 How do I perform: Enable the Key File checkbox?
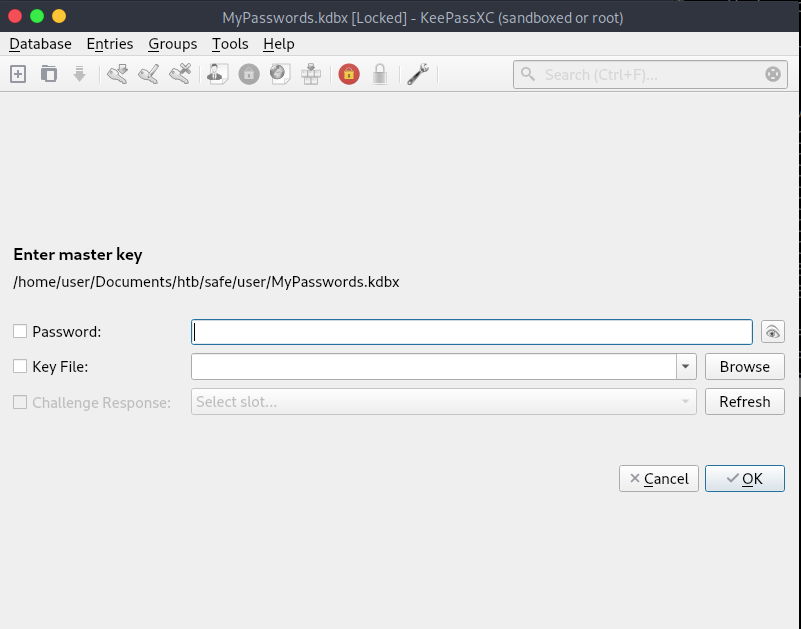[x=20, y=367]
